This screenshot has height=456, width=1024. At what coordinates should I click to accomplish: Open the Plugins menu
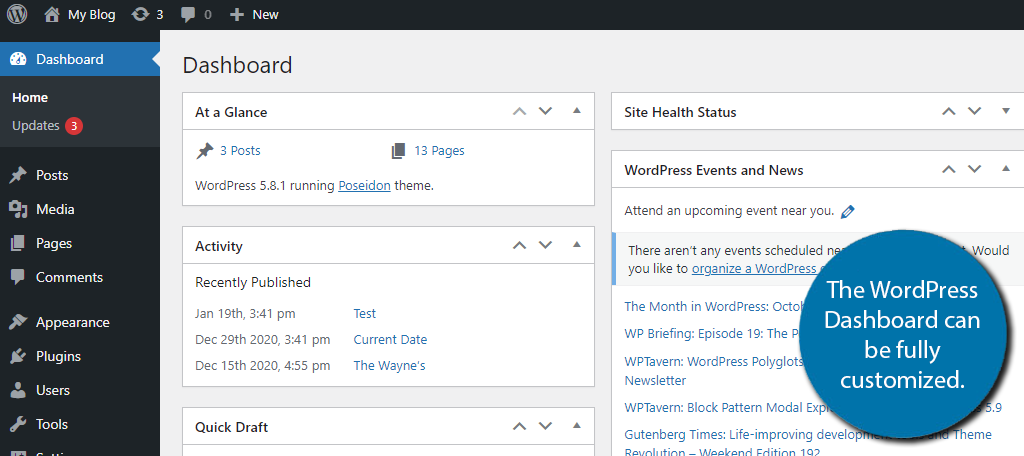tap(80, 356)
